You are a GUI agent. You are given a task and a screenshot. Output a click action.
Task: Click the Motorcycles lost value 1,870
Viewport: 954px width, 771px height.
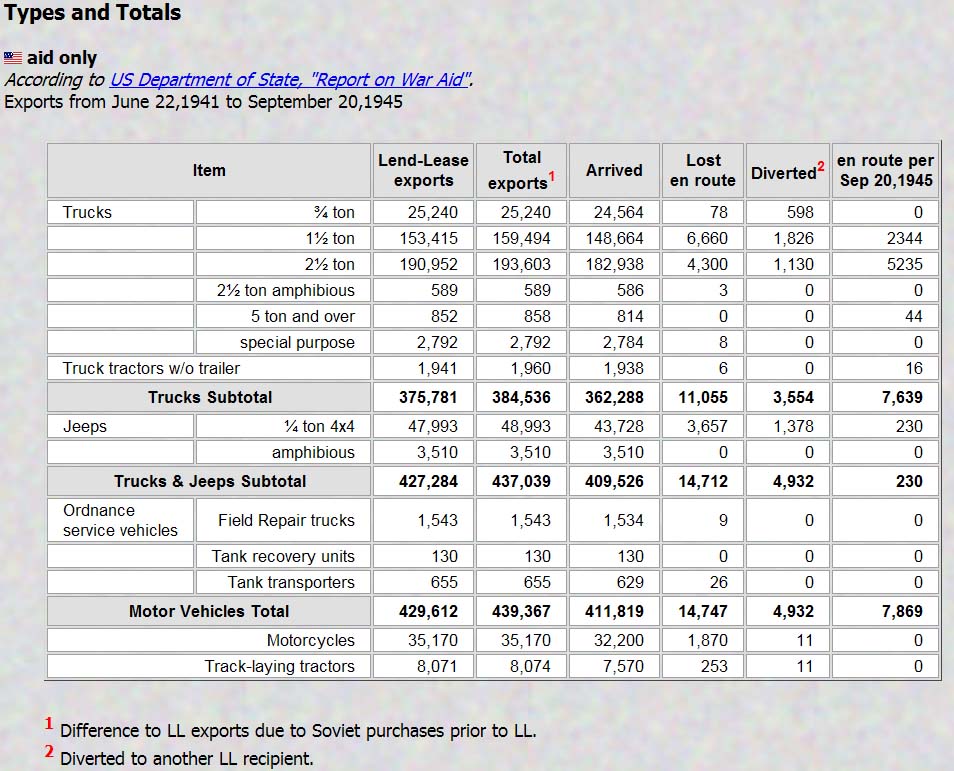click(x=708, y=640)
